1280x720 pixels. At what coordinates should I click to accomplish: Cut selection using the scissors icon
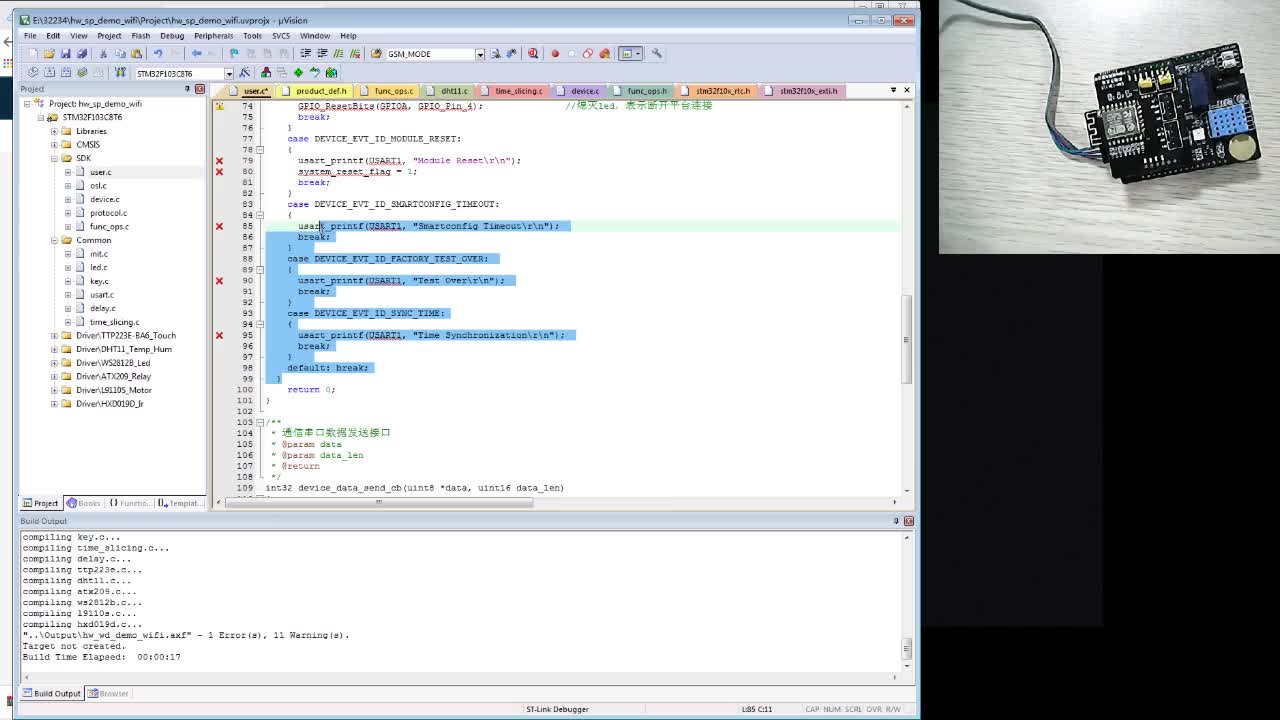[104, 54]
